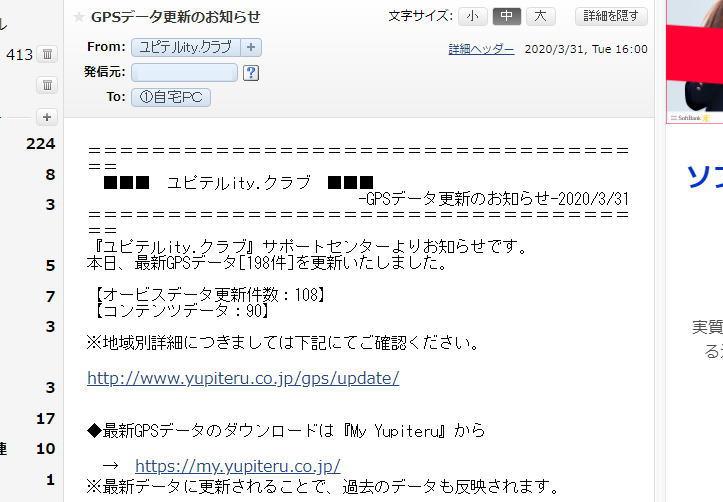Screen dimensions: 723x502
Task: Click the empty 発信元 field
Action: click(184, 73)
